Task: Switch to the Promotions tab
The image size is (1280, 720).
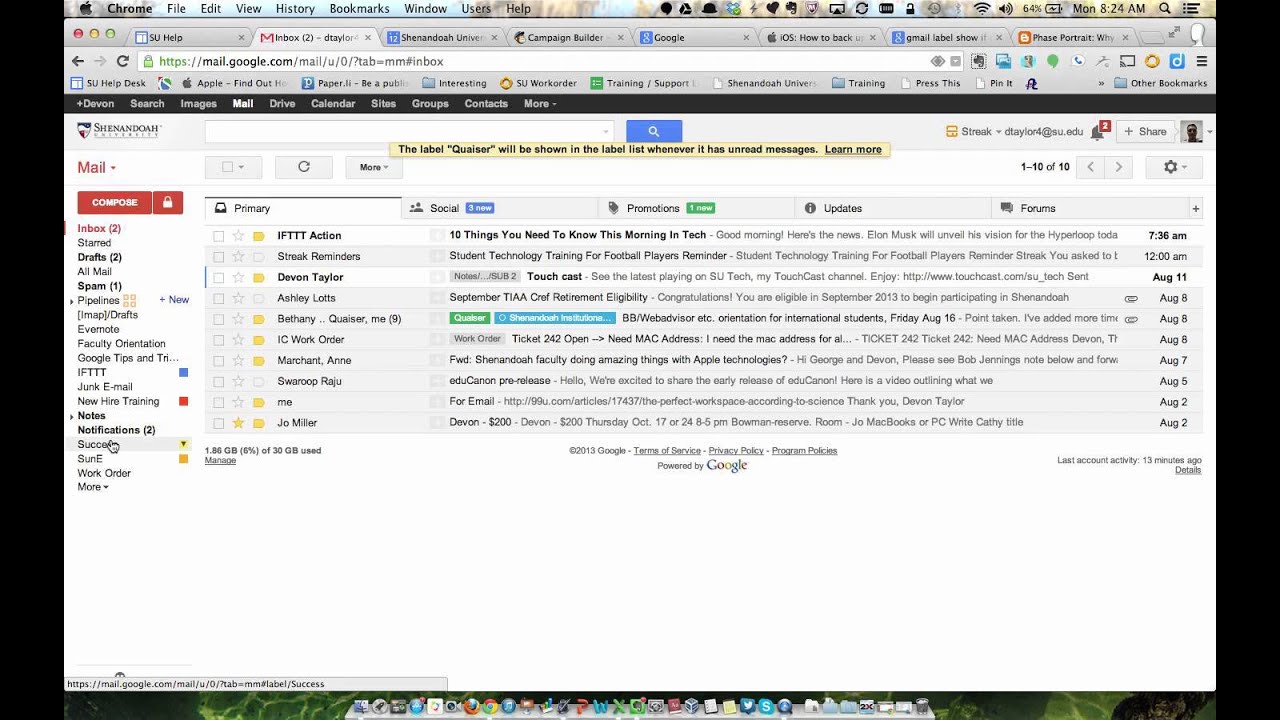Action: click(698, 208)
